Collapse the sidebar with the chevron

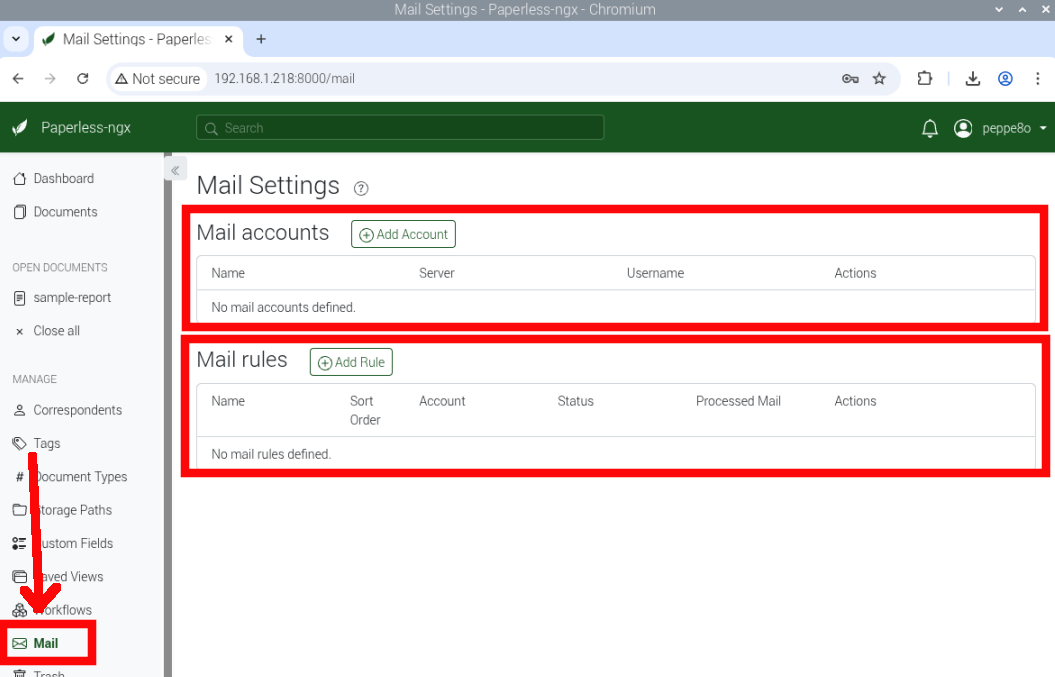(x=176, y=169)
